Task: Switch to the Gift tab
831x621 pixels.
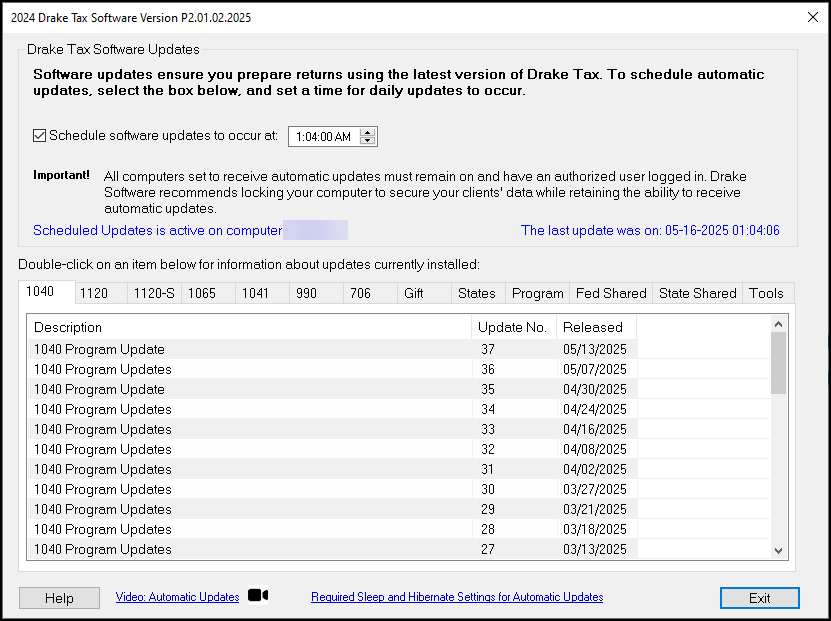Action: pos(425,293)
